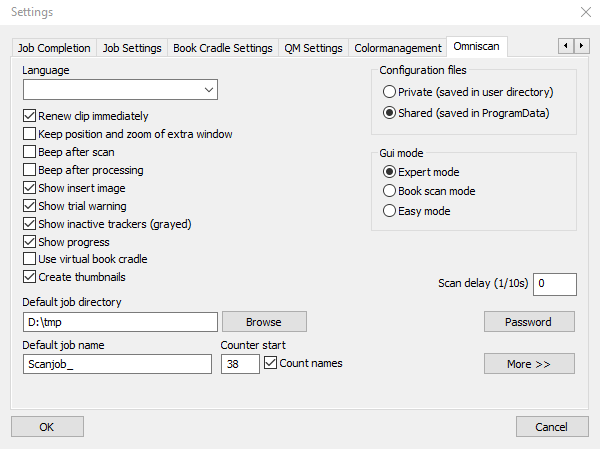Click the Scan delay input field

554,284
